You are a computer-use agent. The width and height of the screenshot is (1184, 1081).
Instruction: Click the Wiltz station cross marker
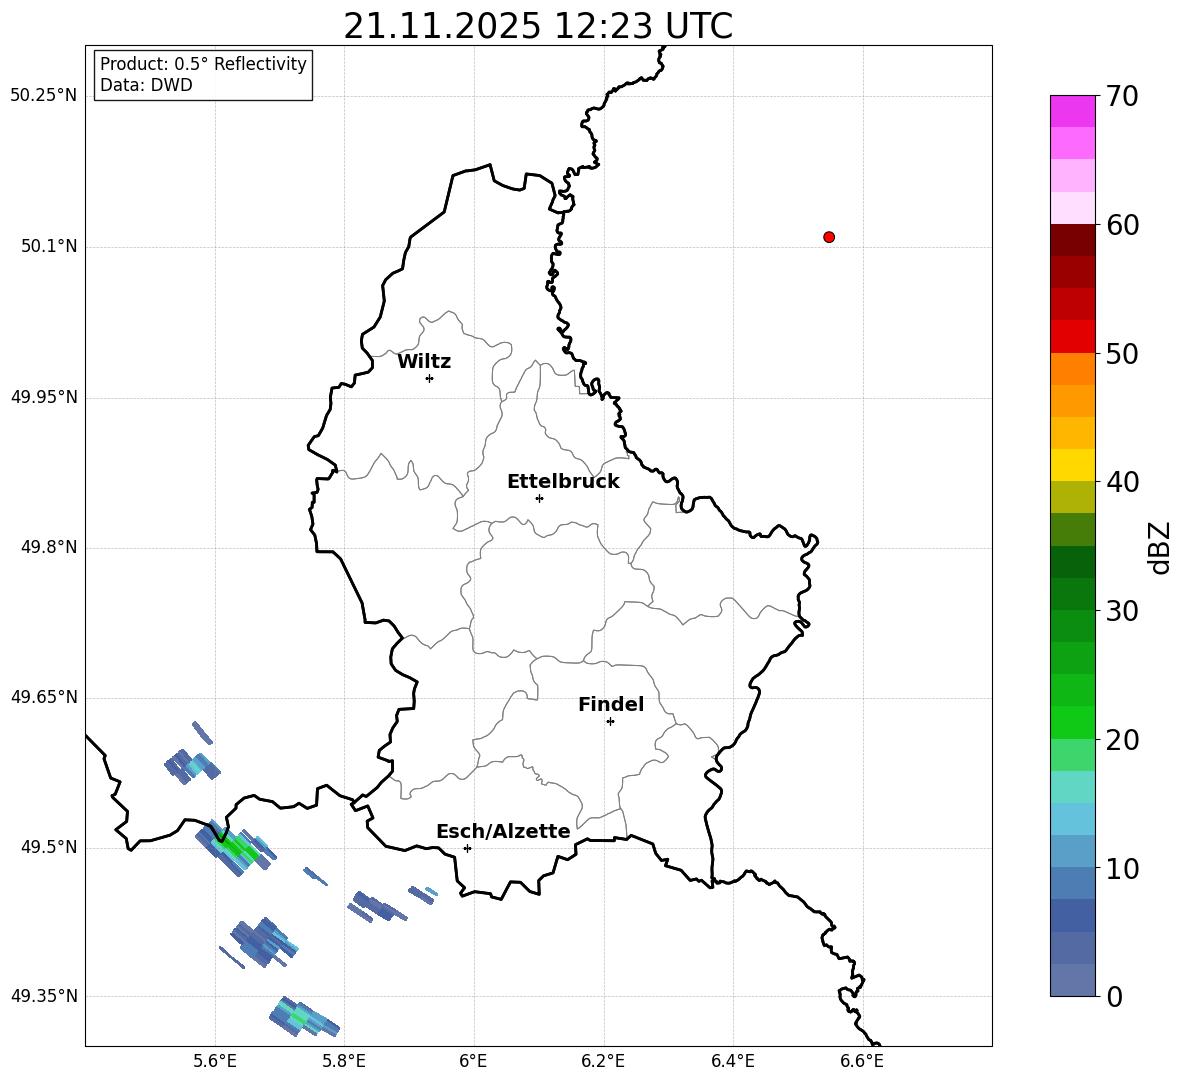click(x=429, y=378)
